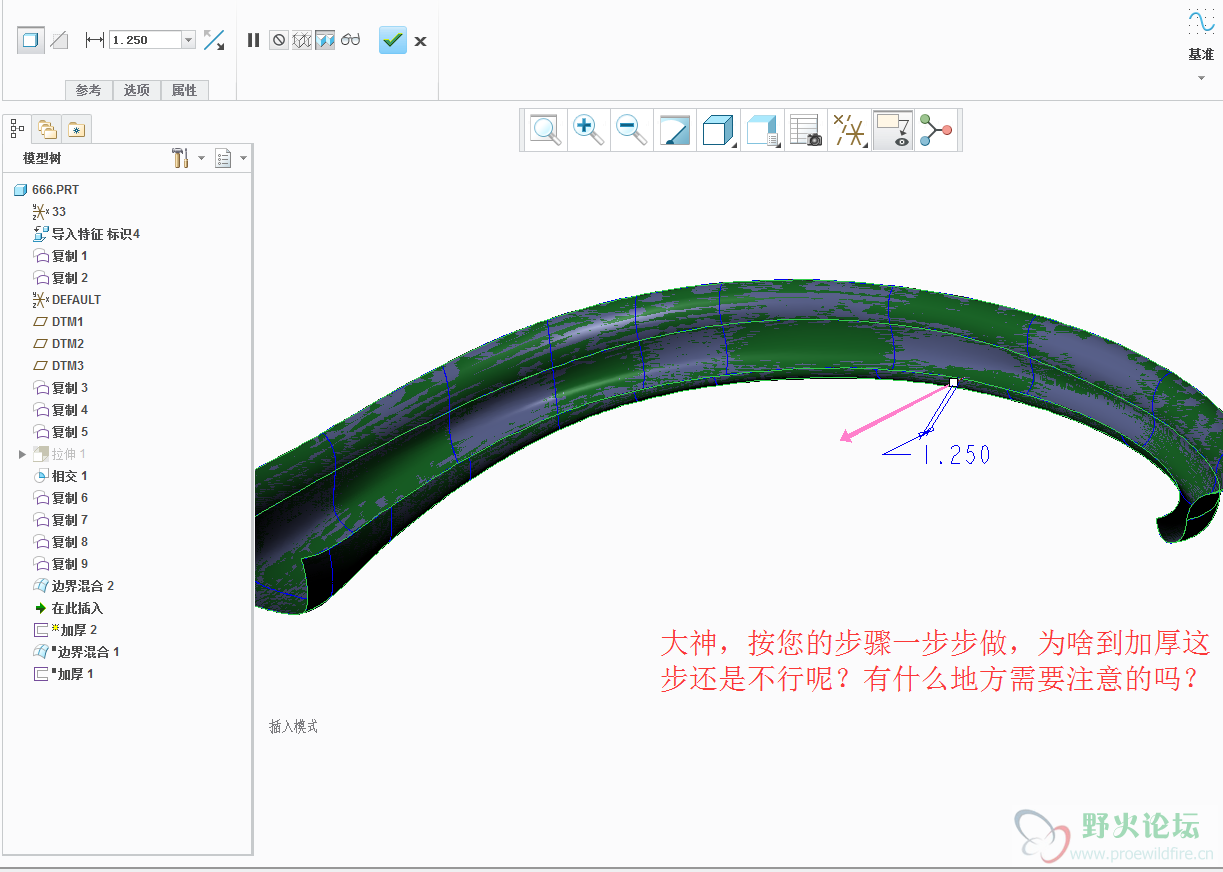Switch to the folder browser tab

click(46, 128)
